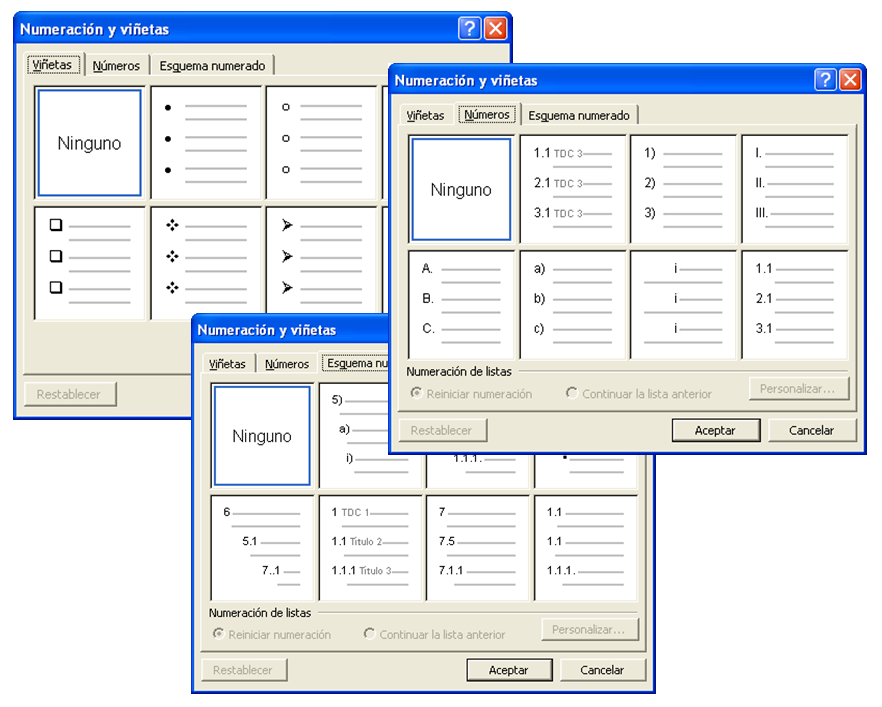Click Personalizar… in the Números dialog
The image size is (882, 707).
pyautogui.click(x=798, y=388)
